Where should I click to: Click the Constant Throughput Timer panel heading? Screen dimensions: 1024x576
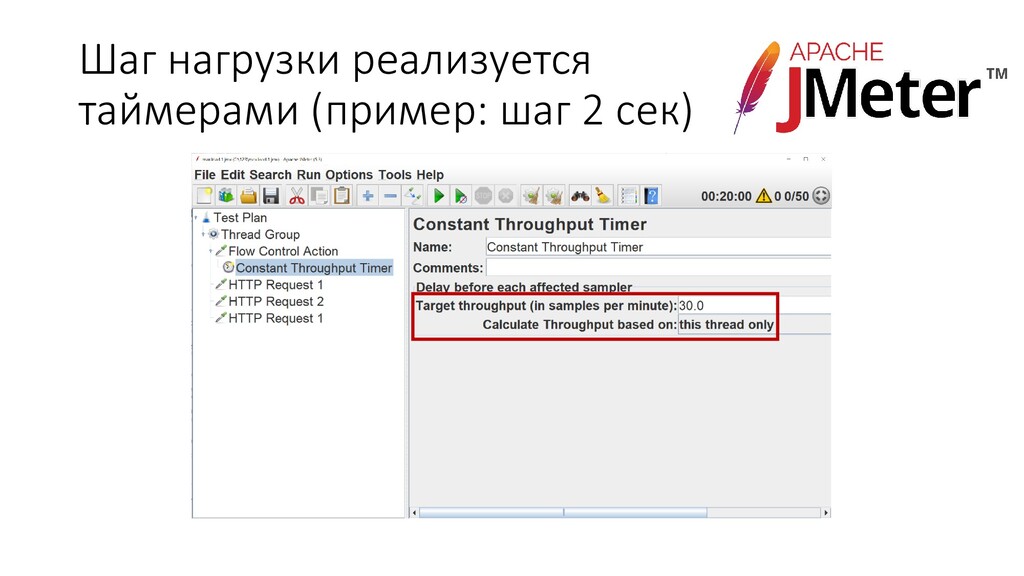tap(530, 225)
